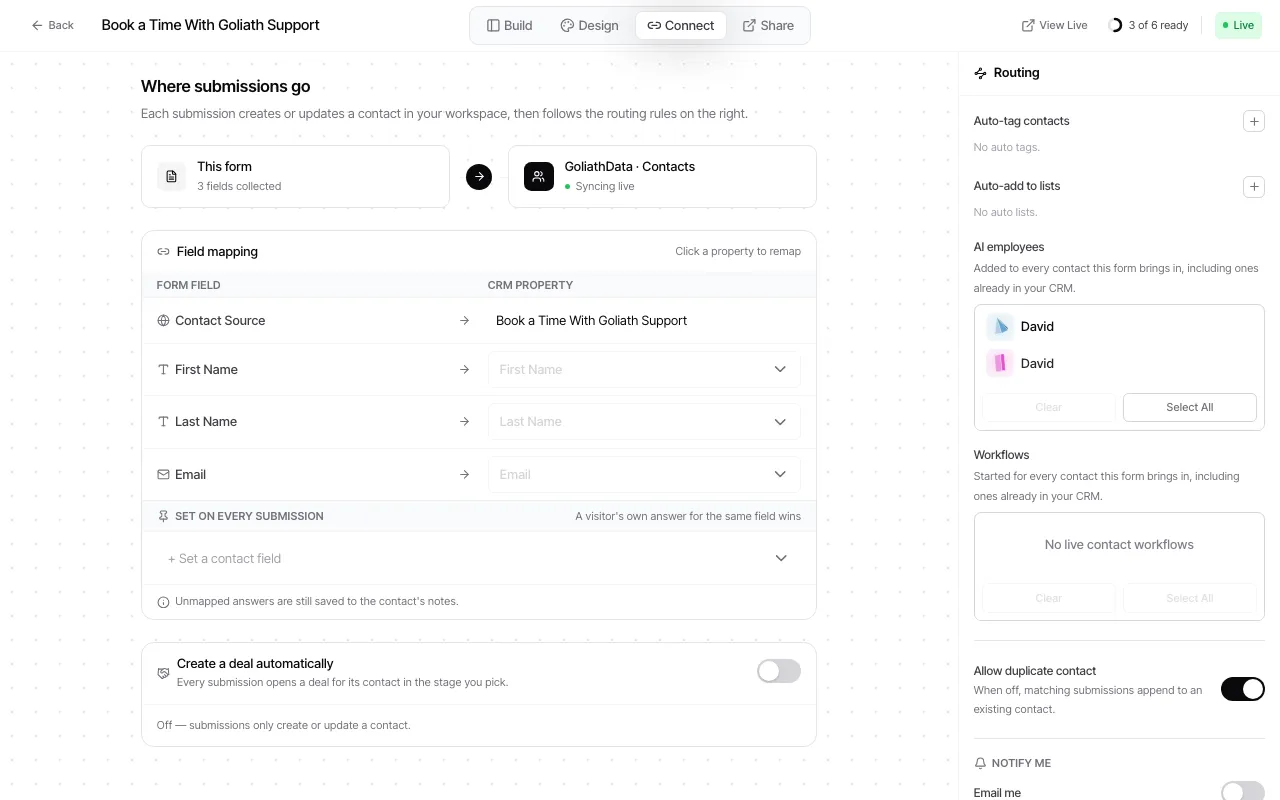Toggle the Email me notification switch
1280x800 pixels.
click(x=1243, y=792)
